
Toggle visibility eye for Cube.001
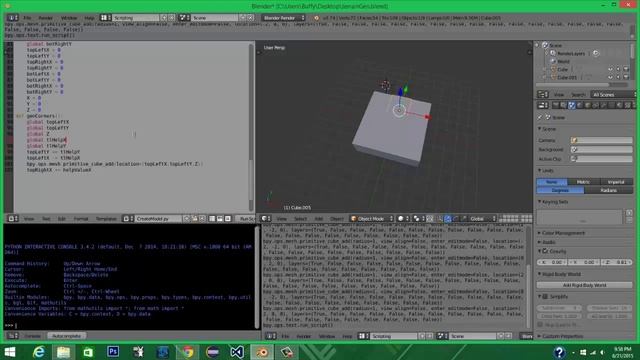click(x=610, y=77)
